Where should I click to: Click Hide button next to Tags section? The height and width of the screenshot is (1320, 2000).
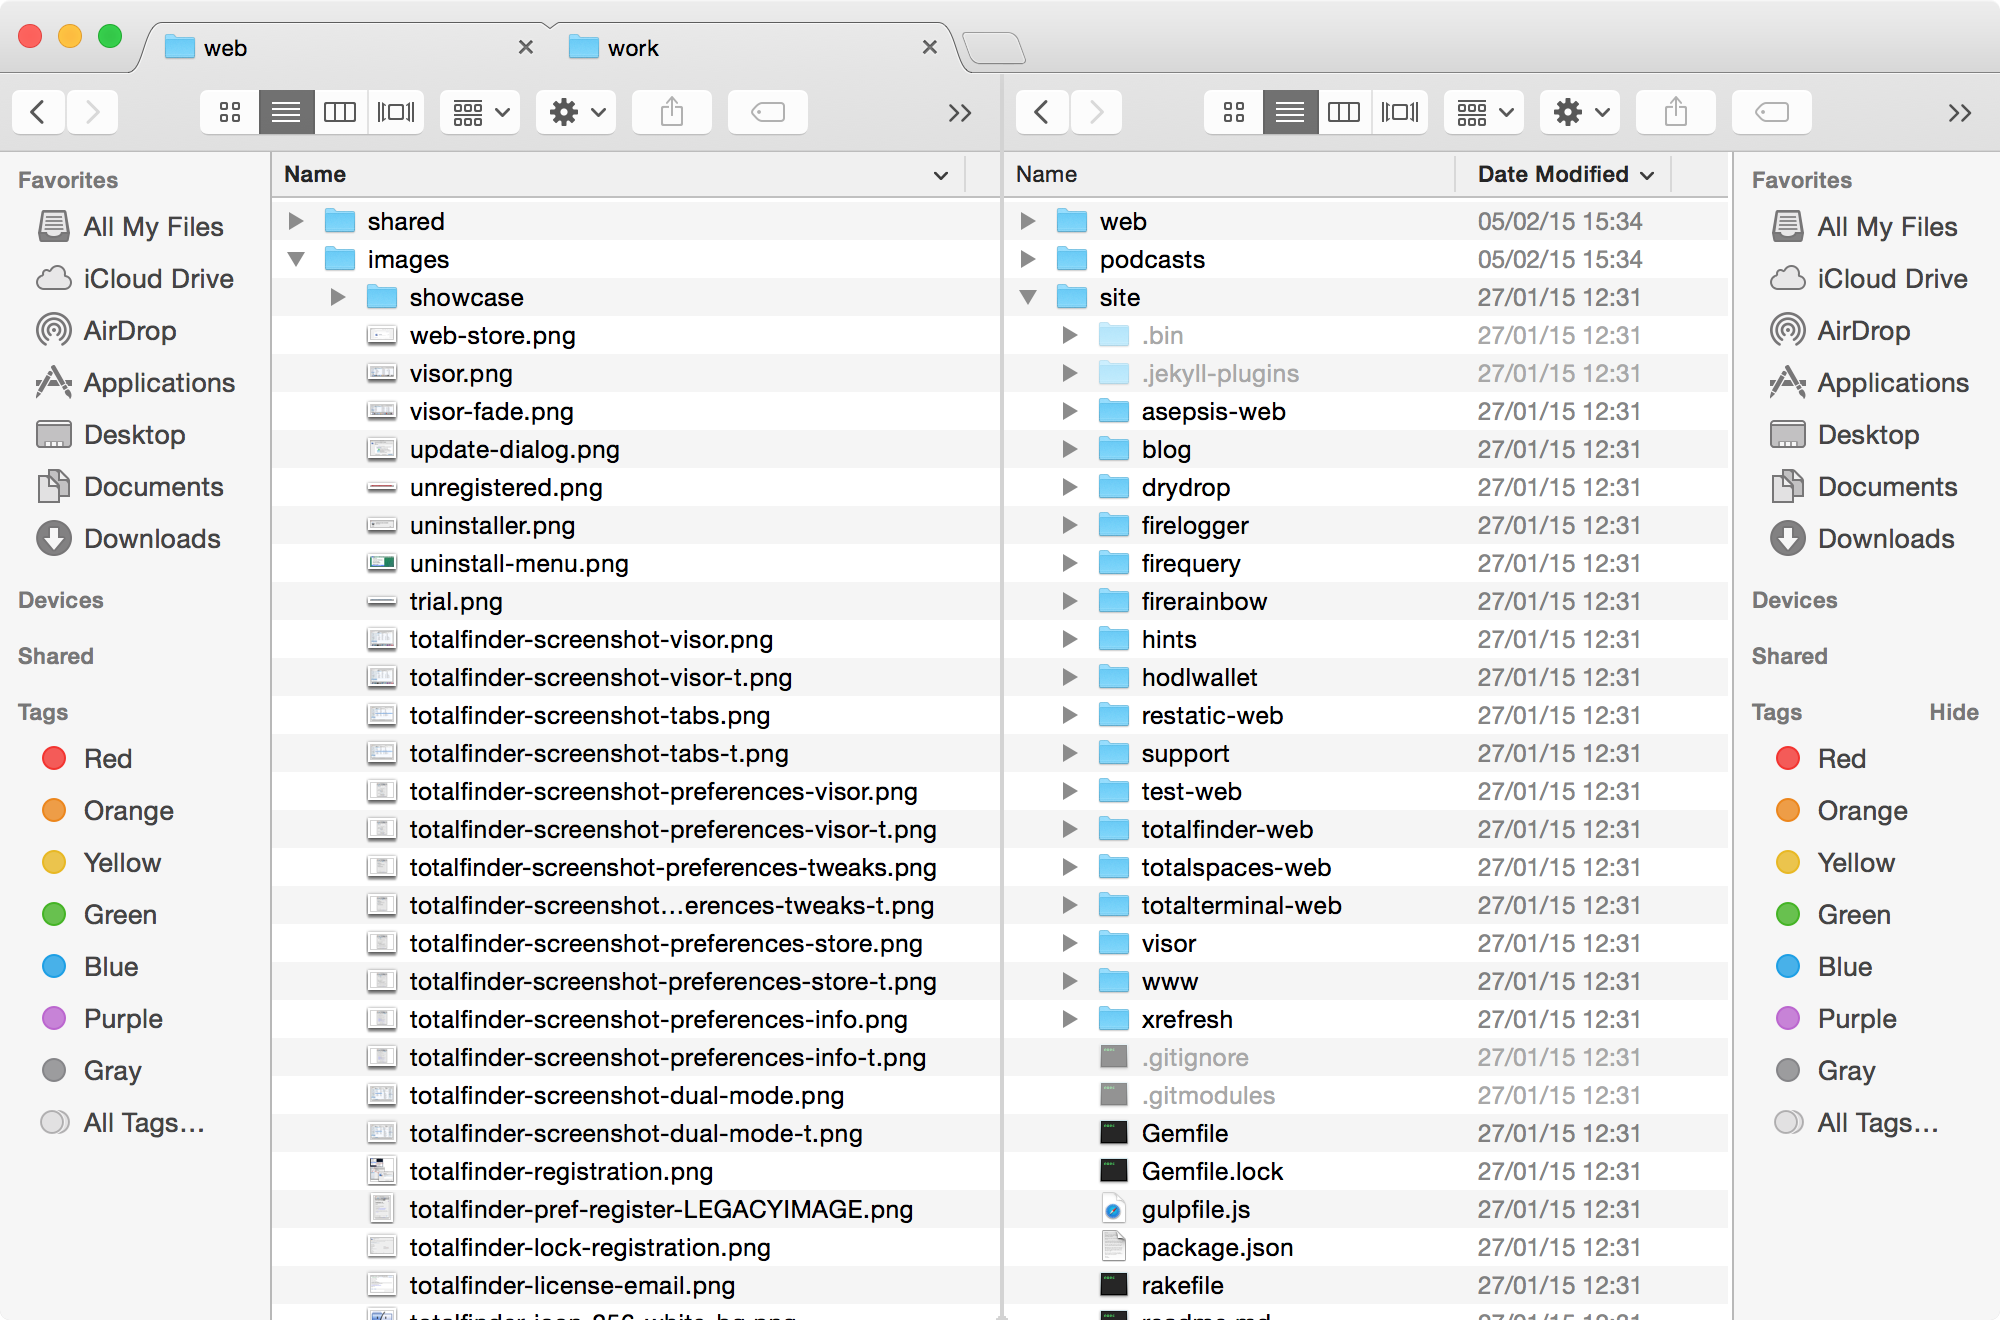1946,713
